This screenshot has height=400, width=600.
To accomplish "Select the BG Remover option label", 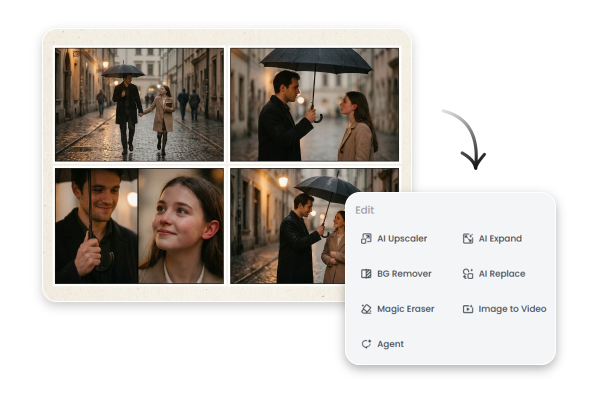I will click(x=404, y=274).
